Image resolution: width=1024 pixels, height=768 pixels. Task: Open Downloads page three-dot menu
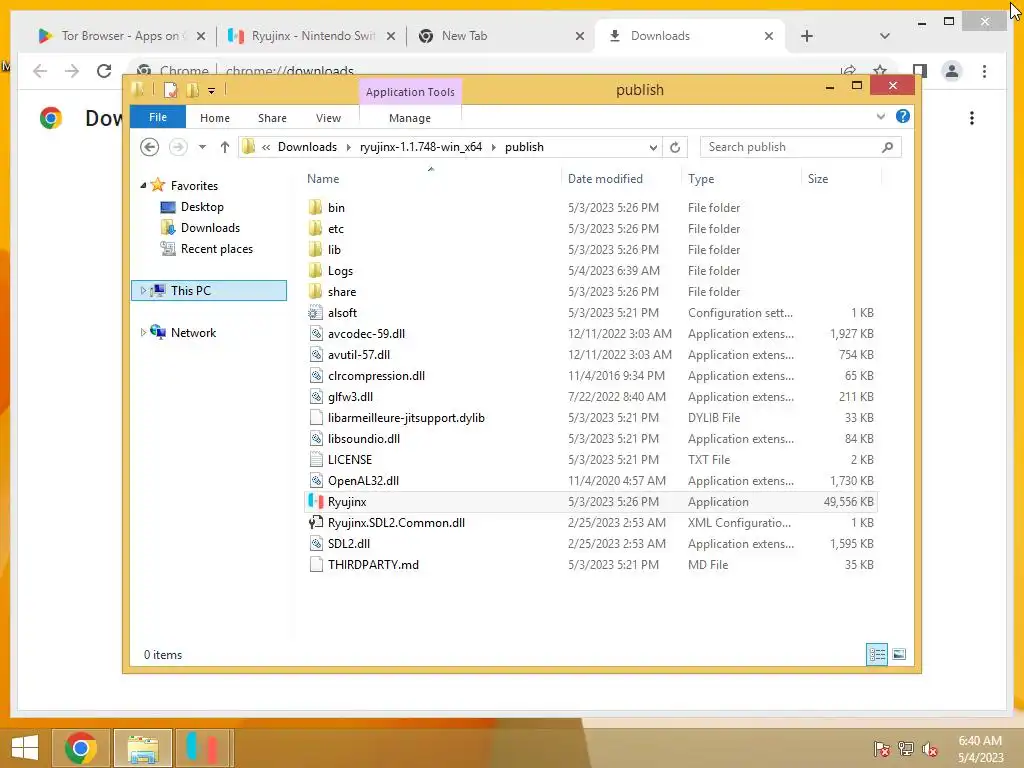pos(972,118)
